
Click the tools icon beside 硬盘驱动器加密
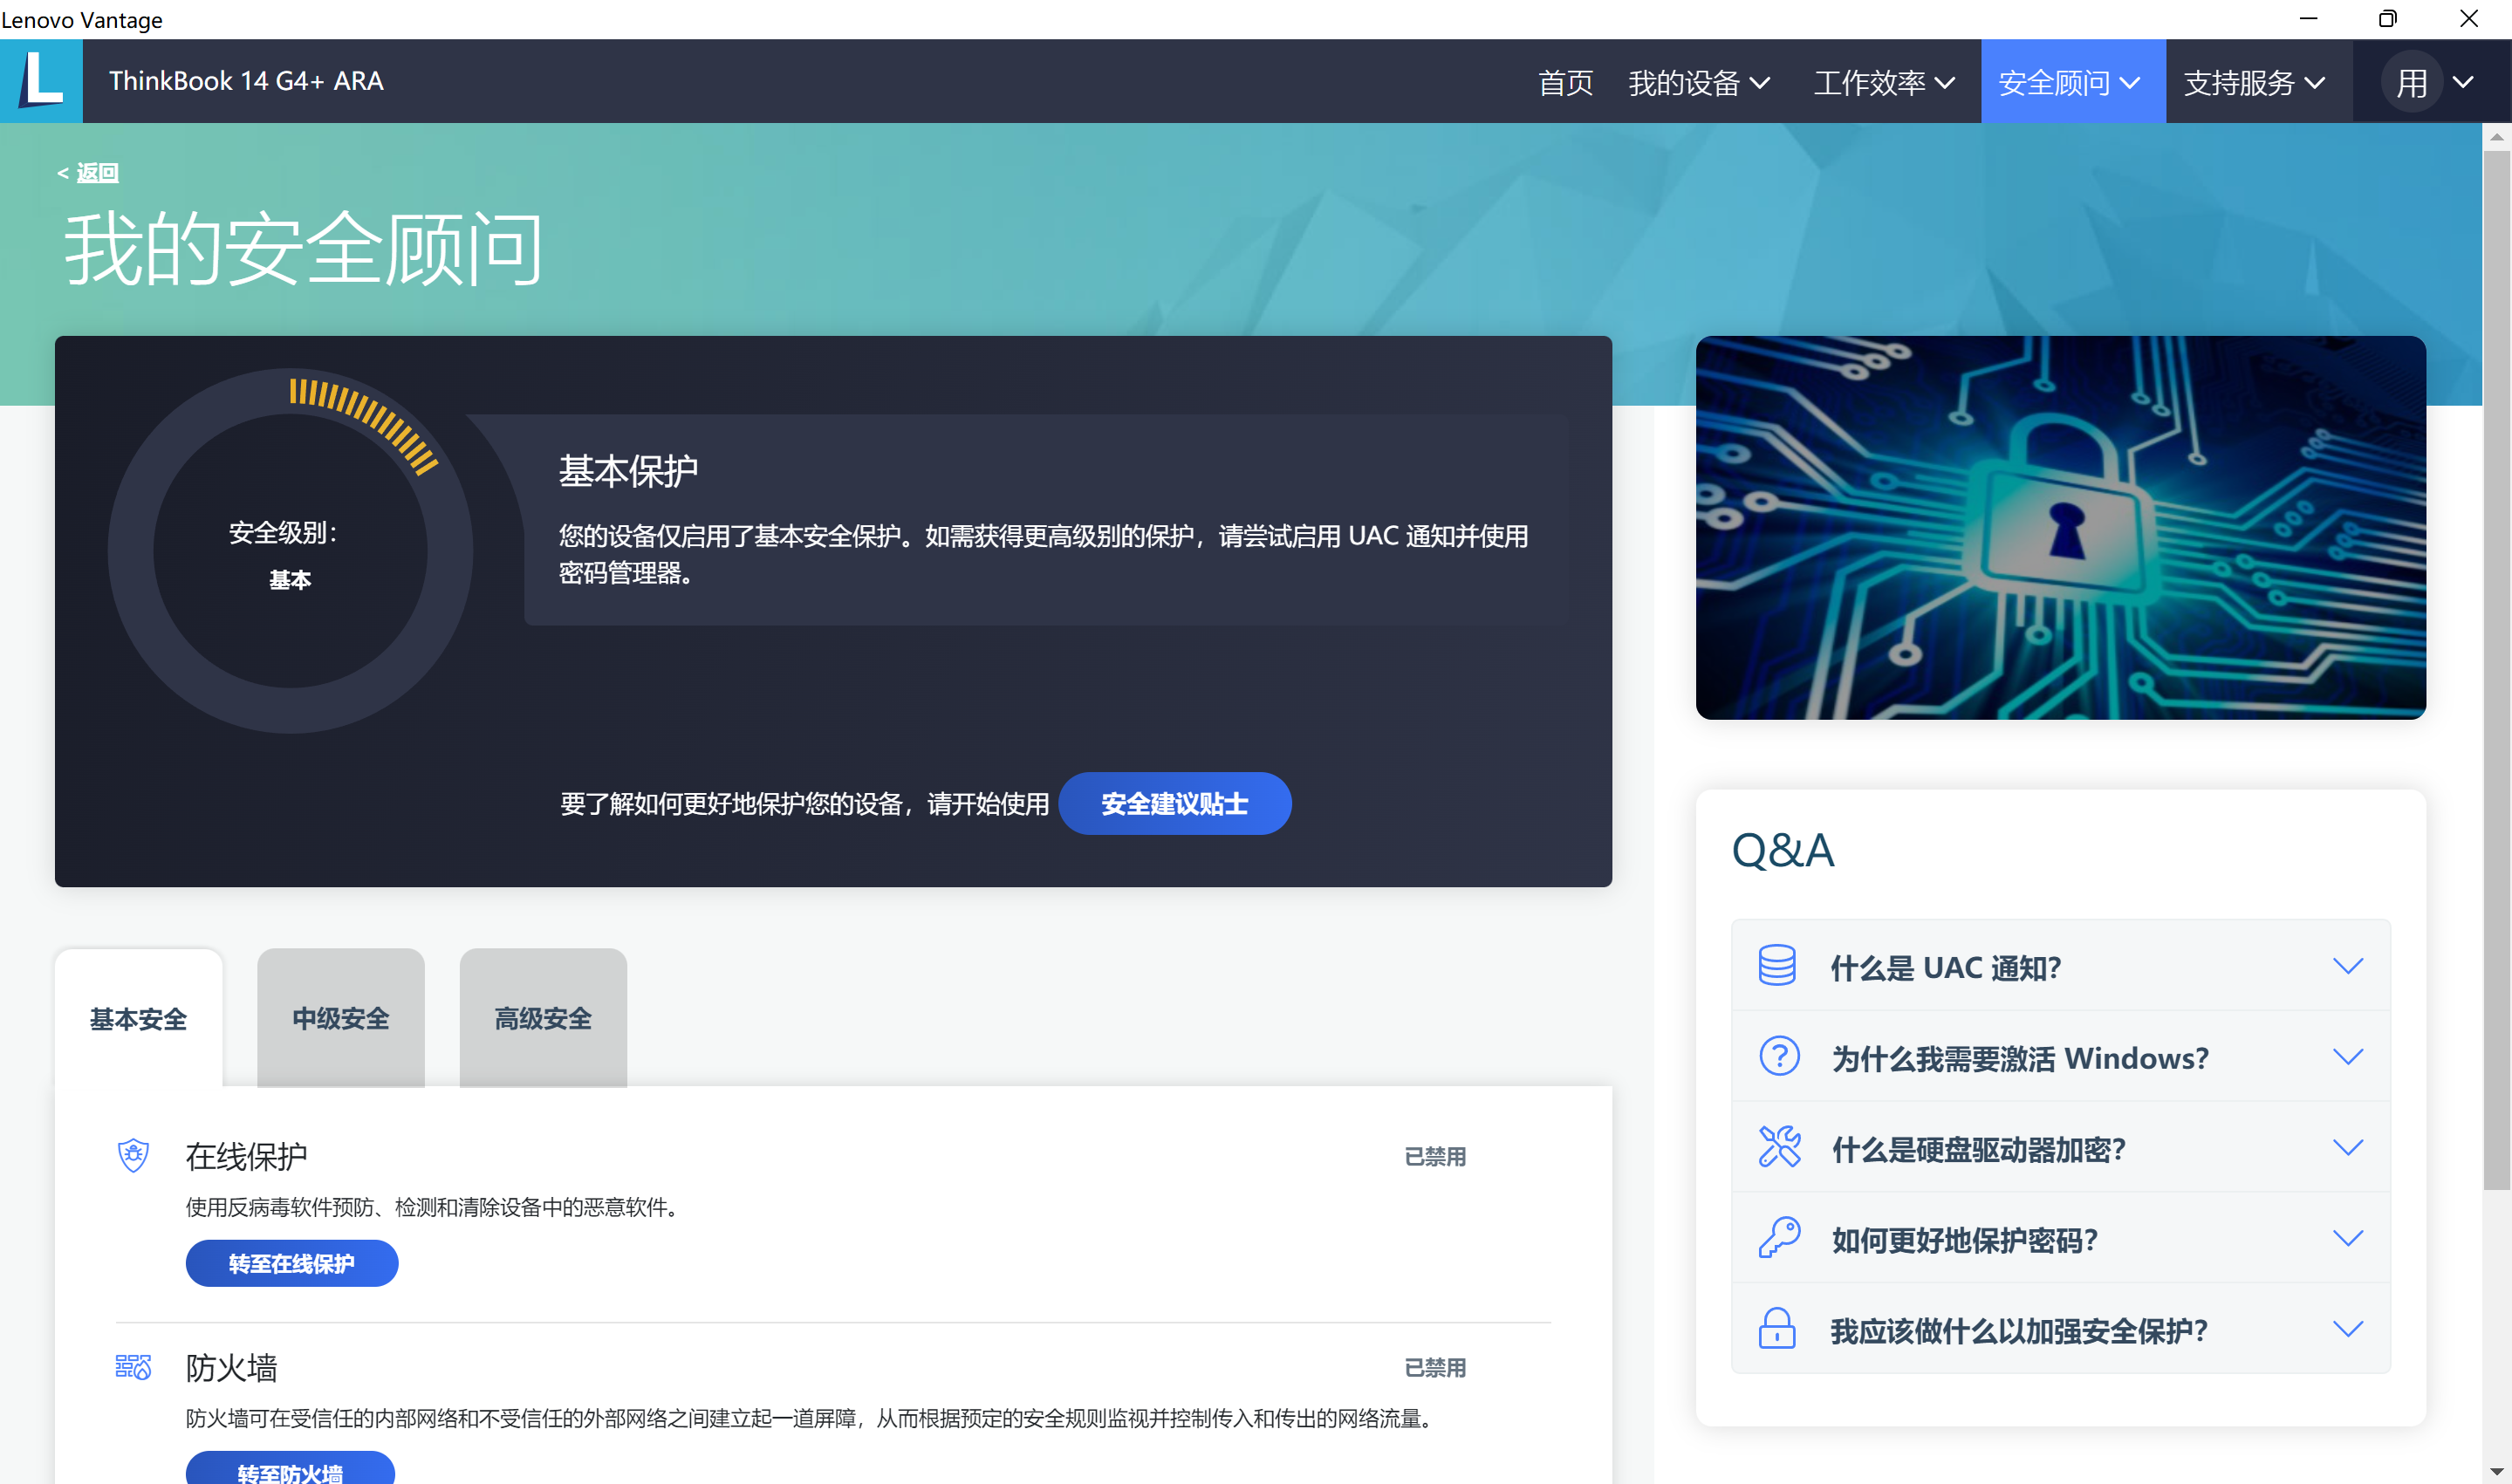[x=1779, y=1147]
